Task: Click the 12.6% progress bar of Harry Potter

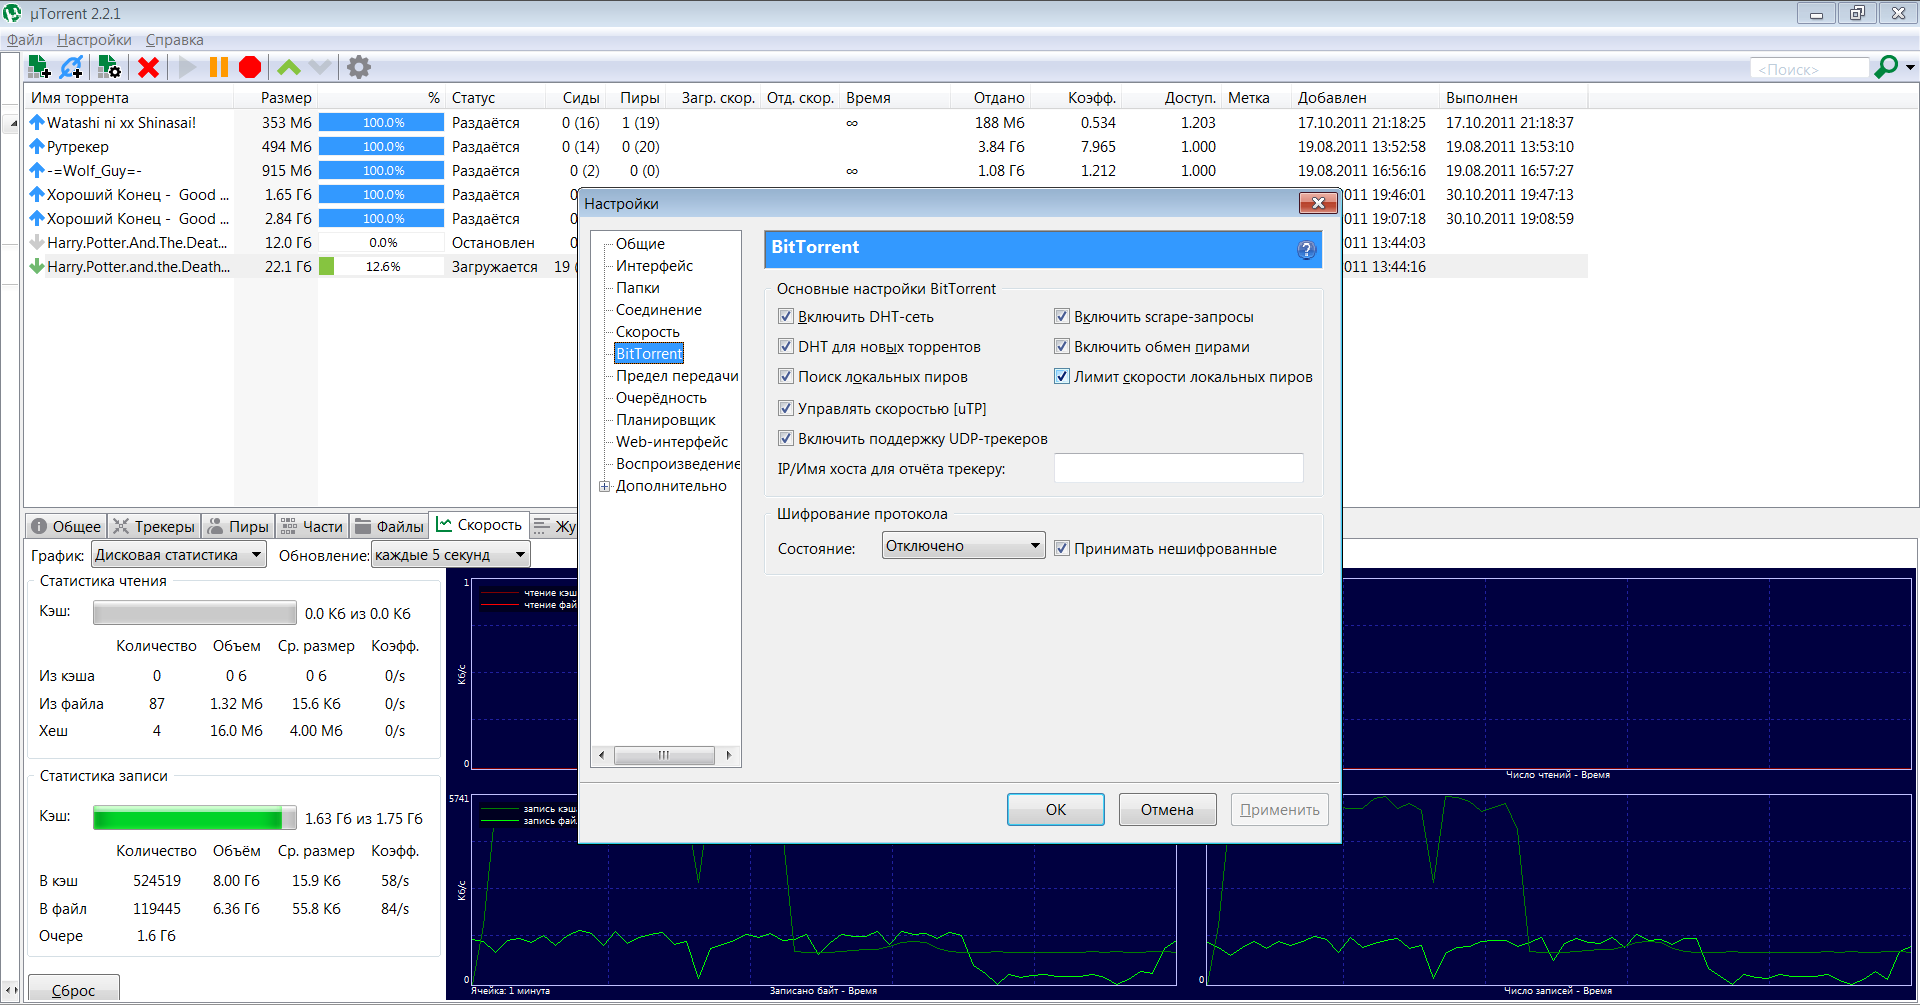Action: point(382,266)
